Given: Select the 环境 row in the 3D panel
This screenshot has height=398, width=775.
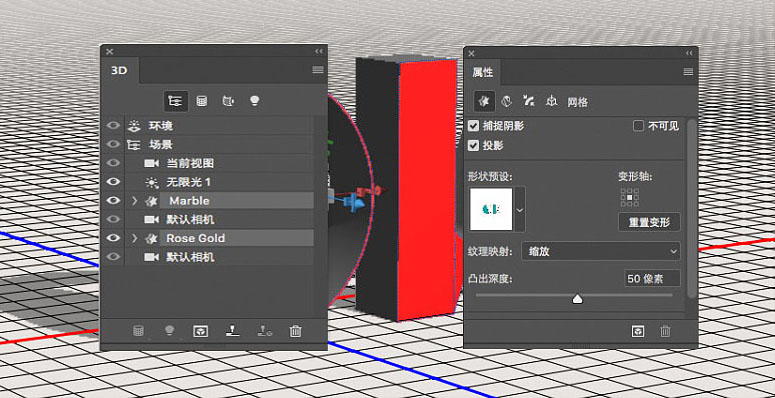Looking at the screenshot, I should coord(219,126).
